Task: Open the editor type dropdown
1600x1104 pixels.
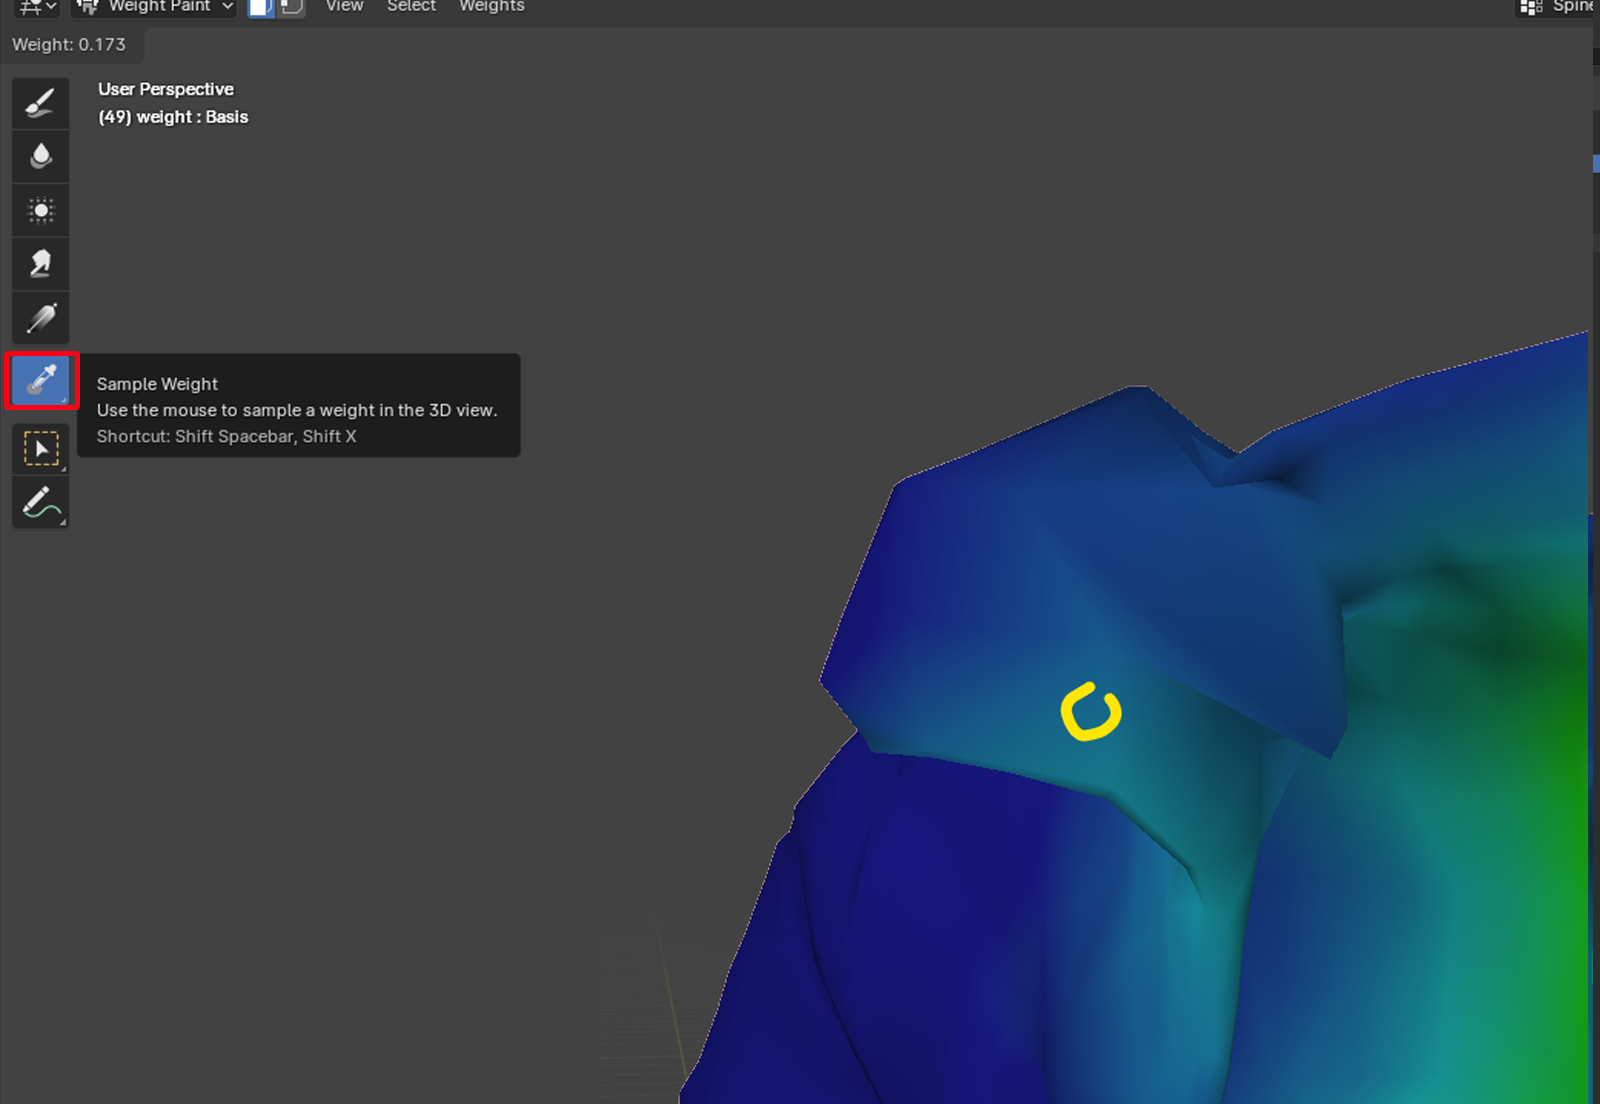Action: [x=38, y=7]
